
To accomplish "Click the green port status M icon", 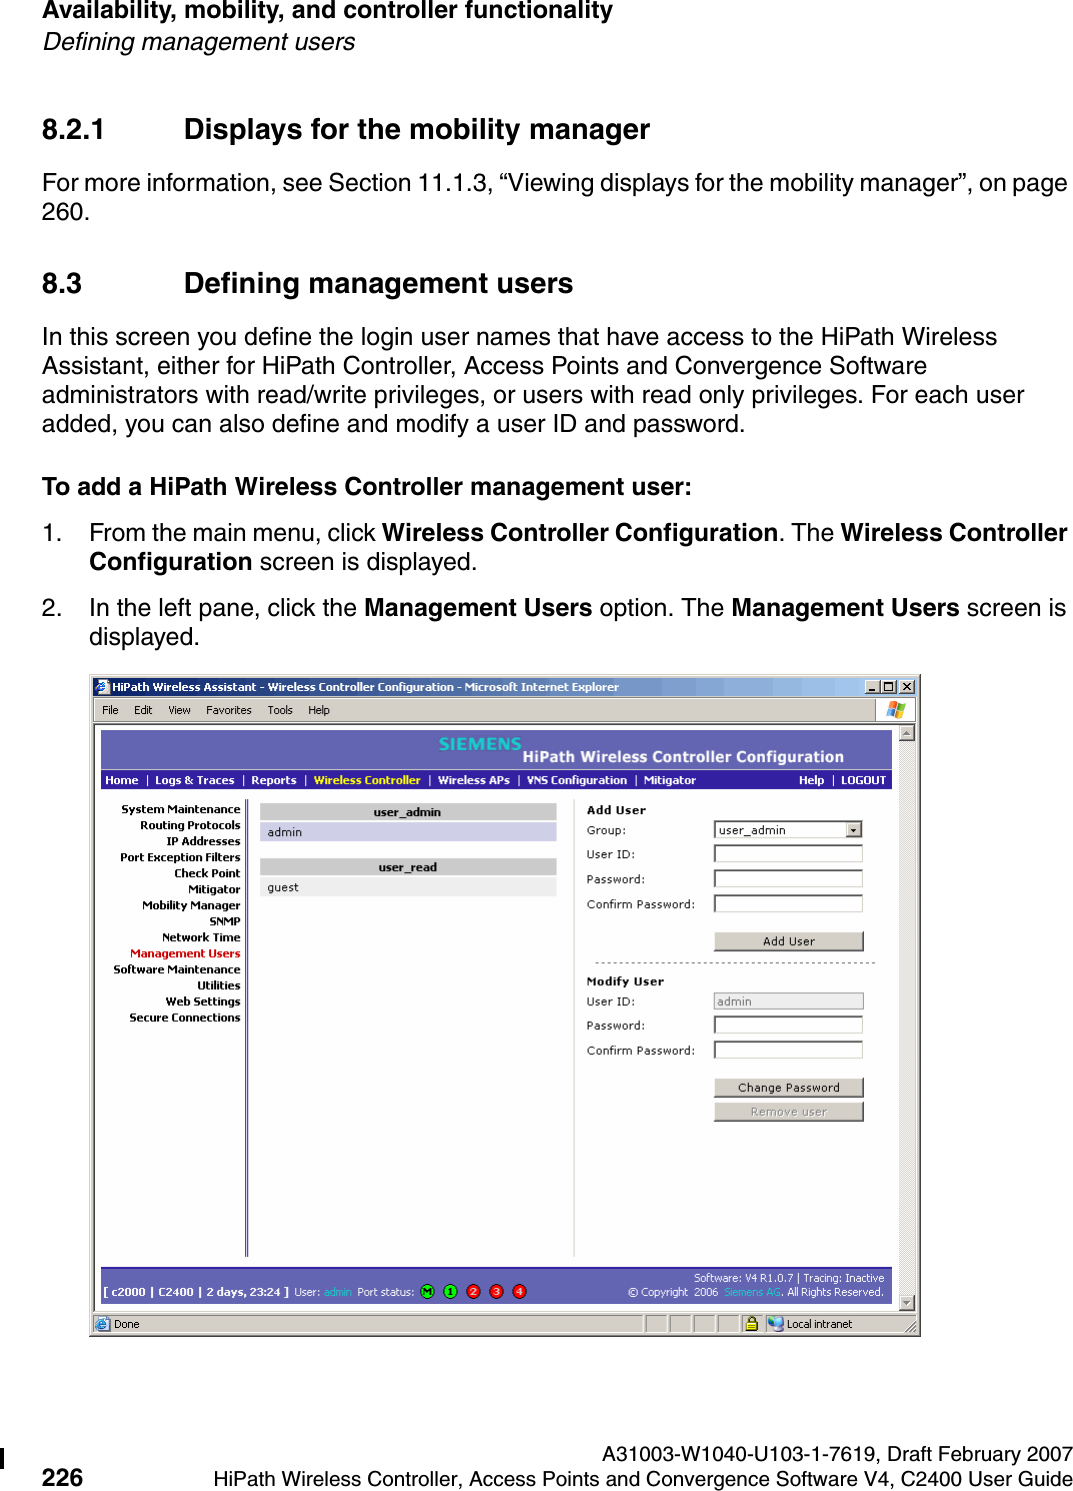I will pyautogui.click(x=427, y=1291).
